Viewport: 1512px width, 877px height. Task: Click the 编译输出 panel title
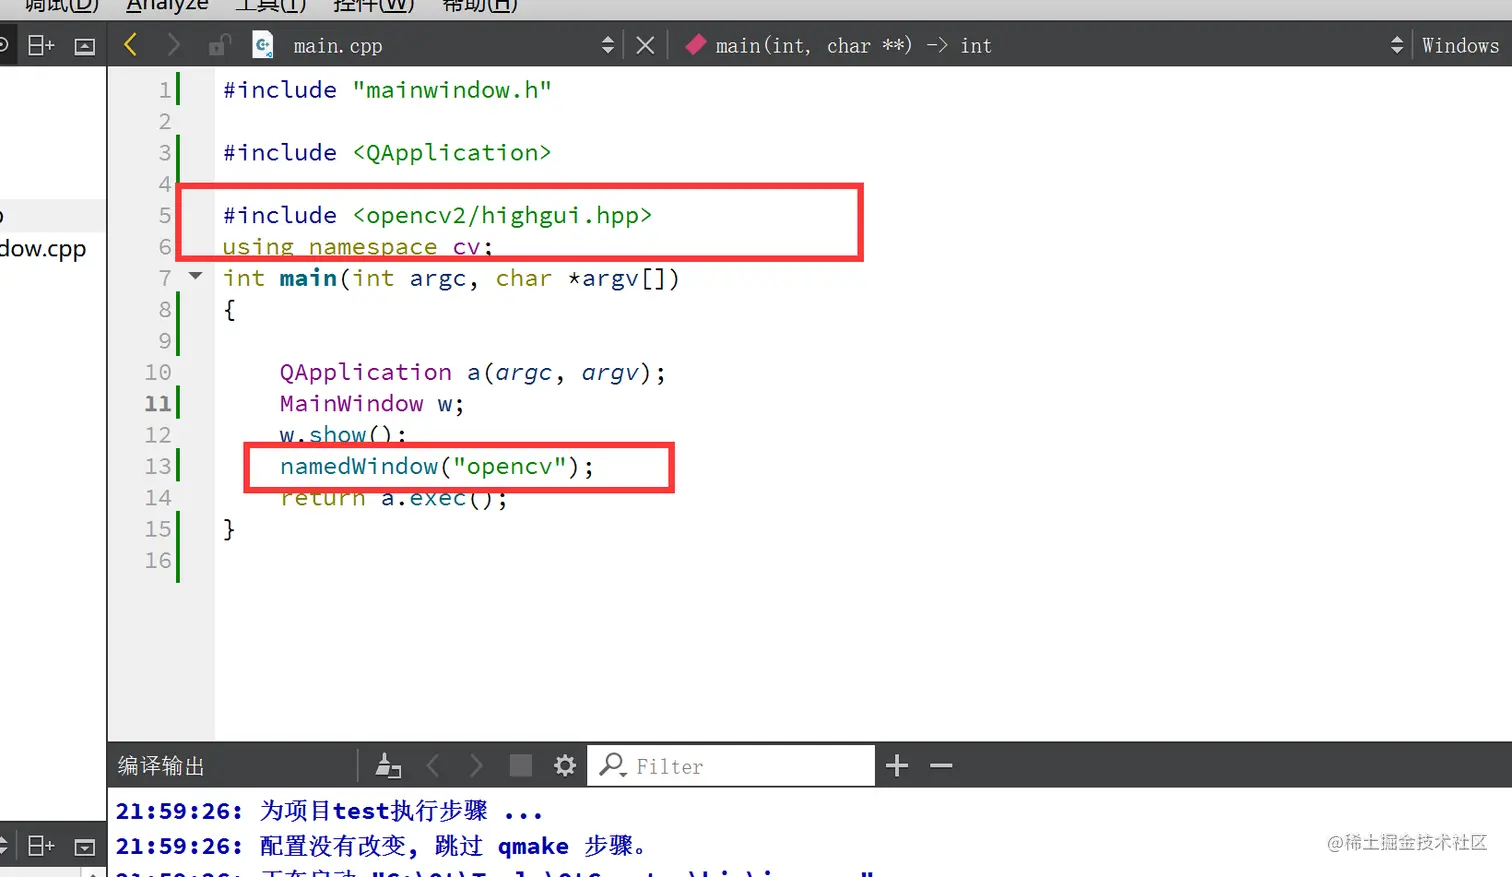tap(161, 766)
